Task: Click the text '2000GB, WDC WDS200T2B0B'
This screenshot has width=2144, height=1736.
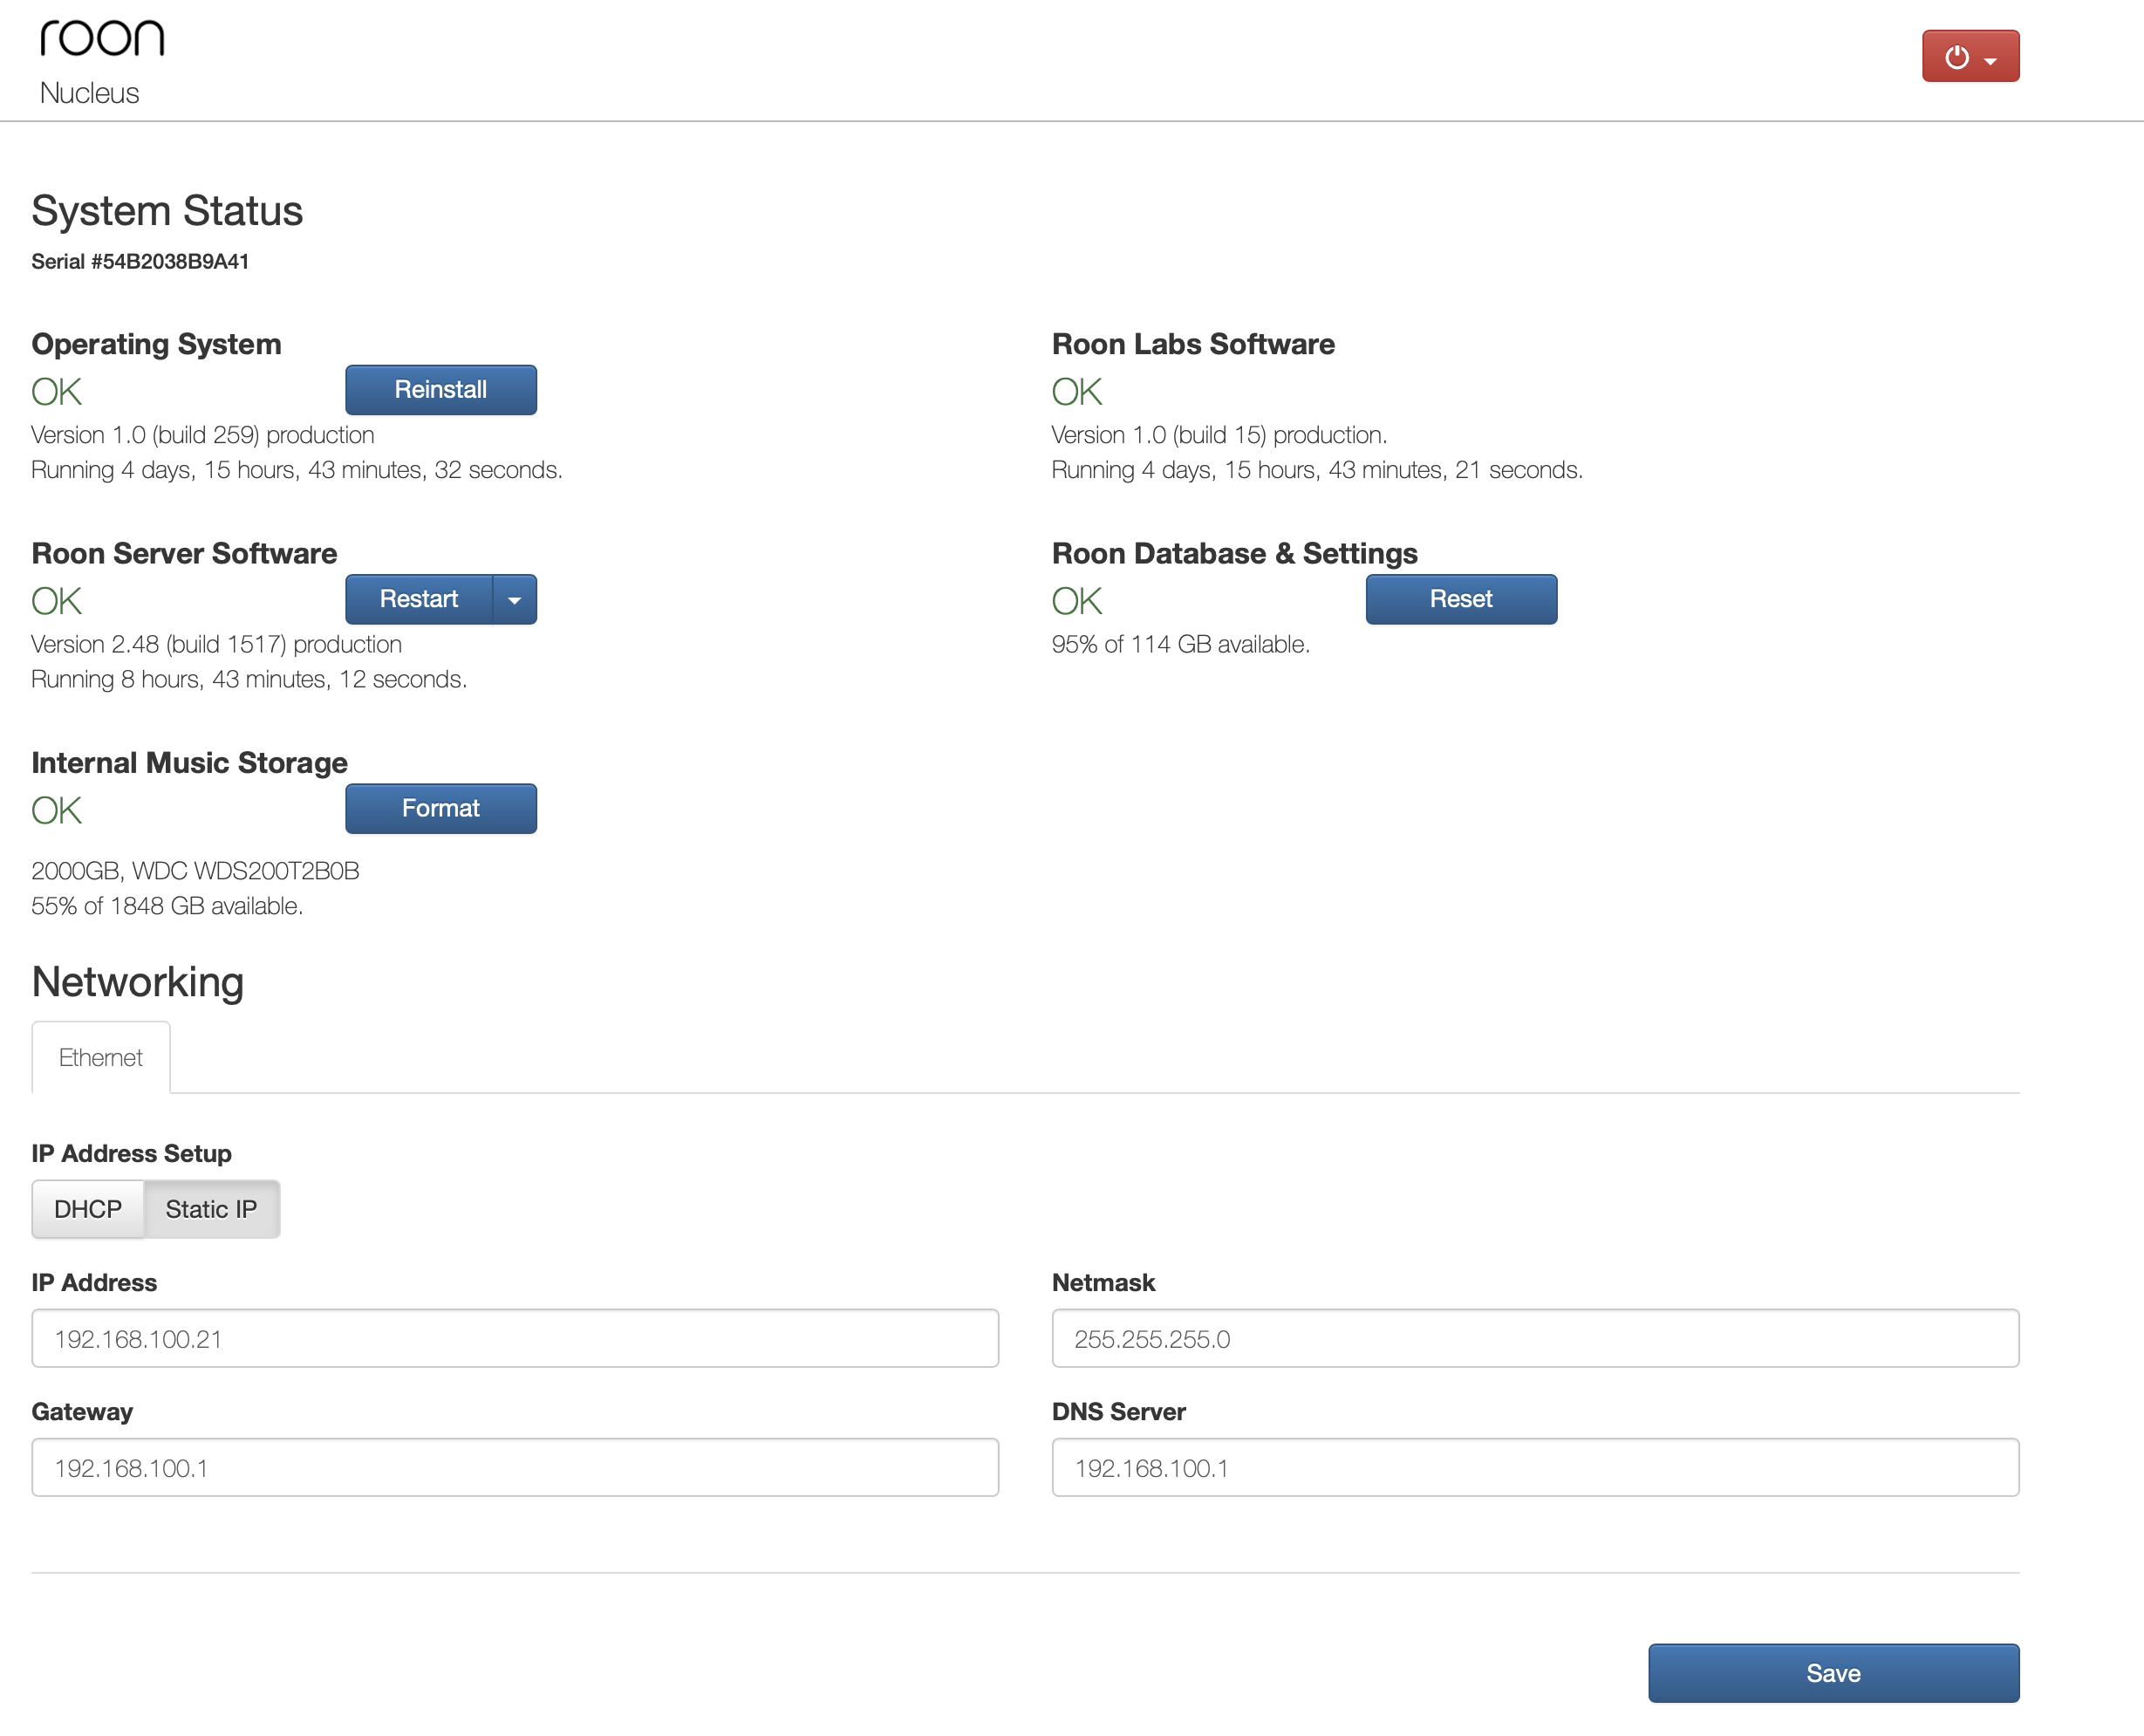Action: pyautogui.click(x=195, y=871)
